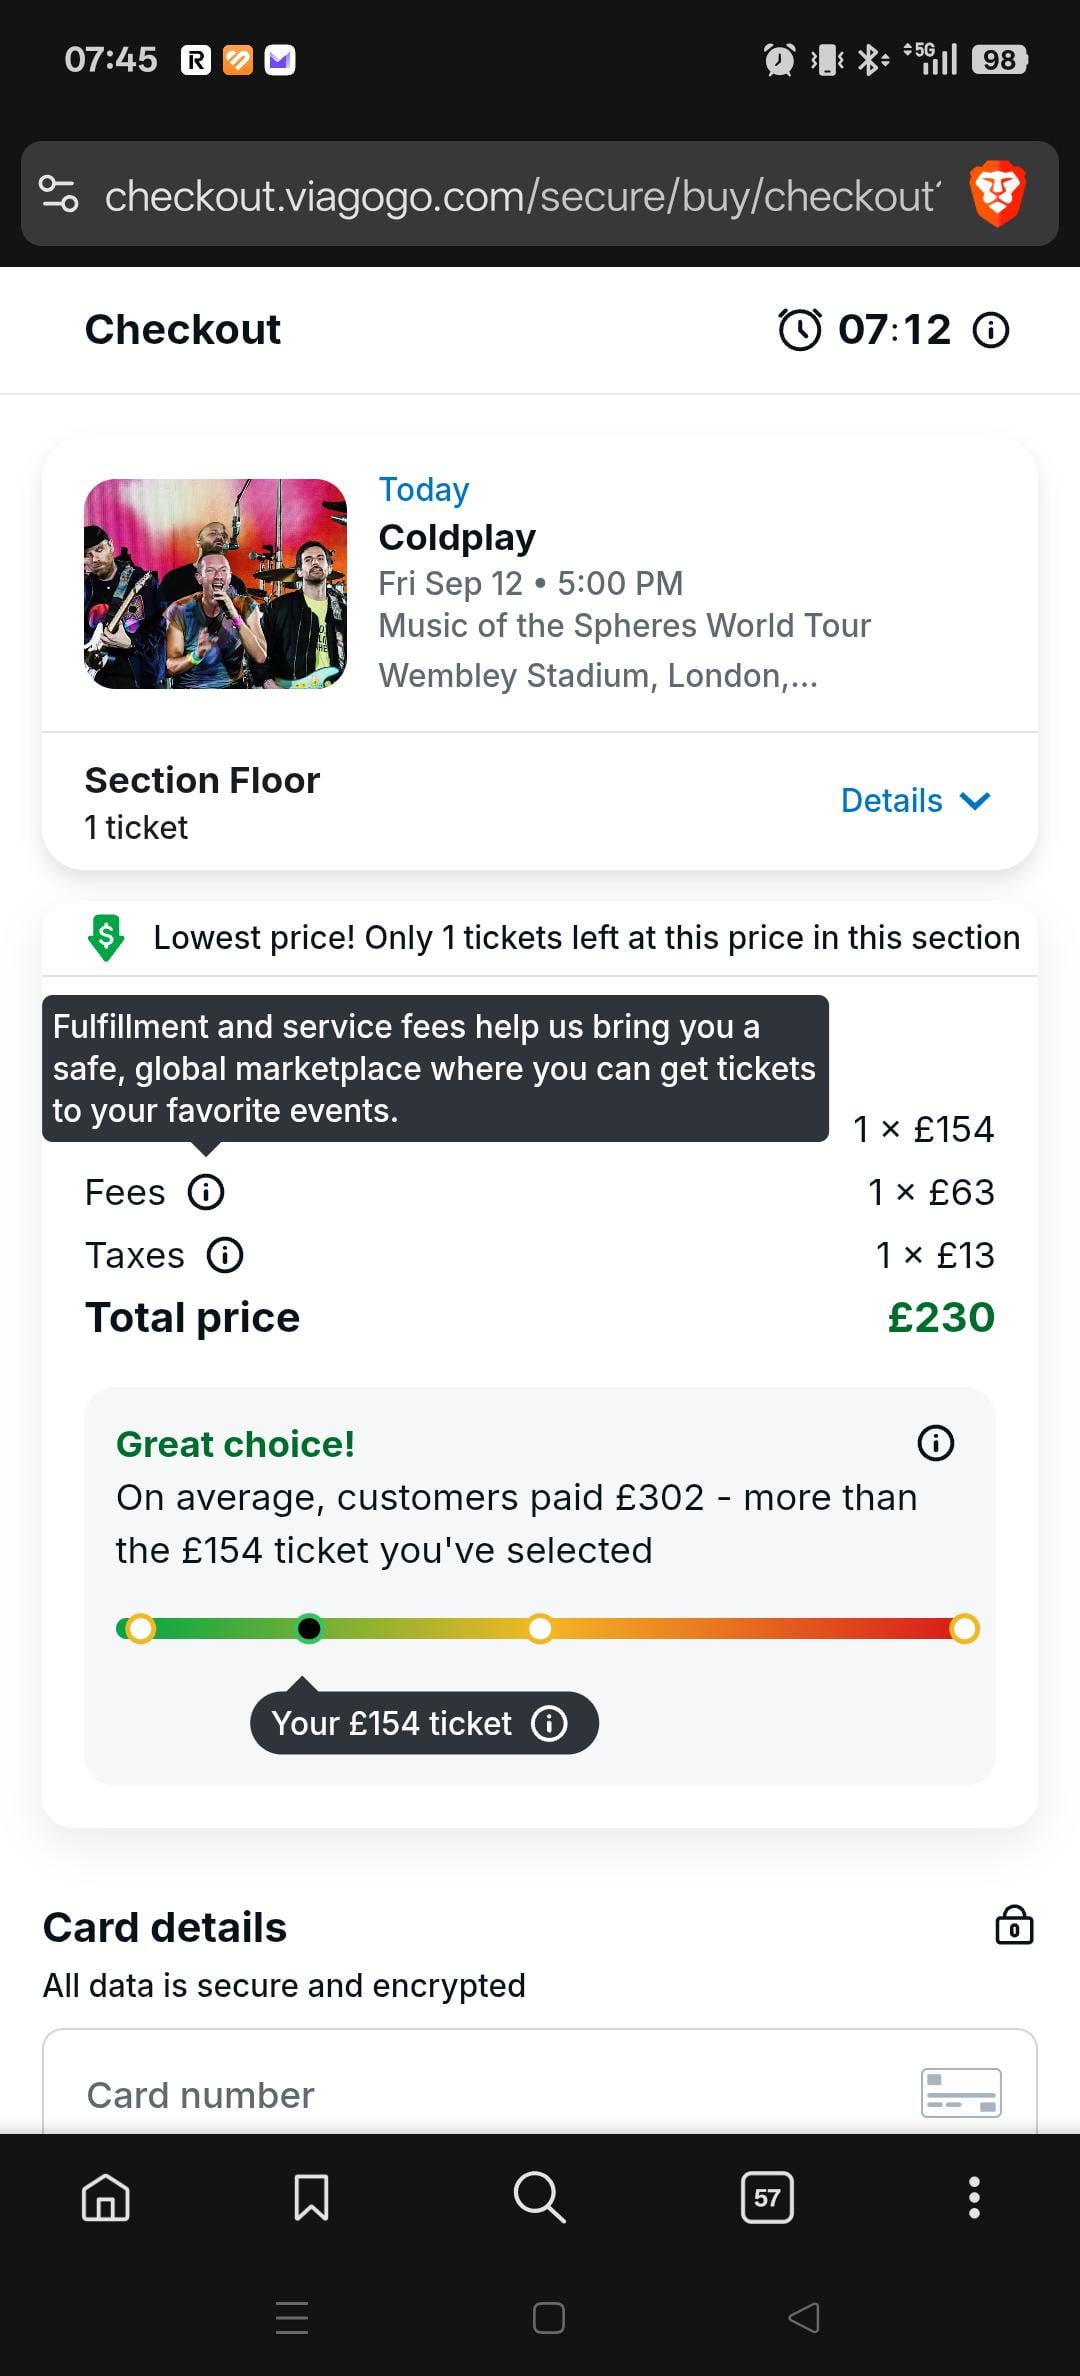The width and height of the screenshot is (1080, 2376).
Task: Tap Android recent apps button
Action: point(292,2317)
